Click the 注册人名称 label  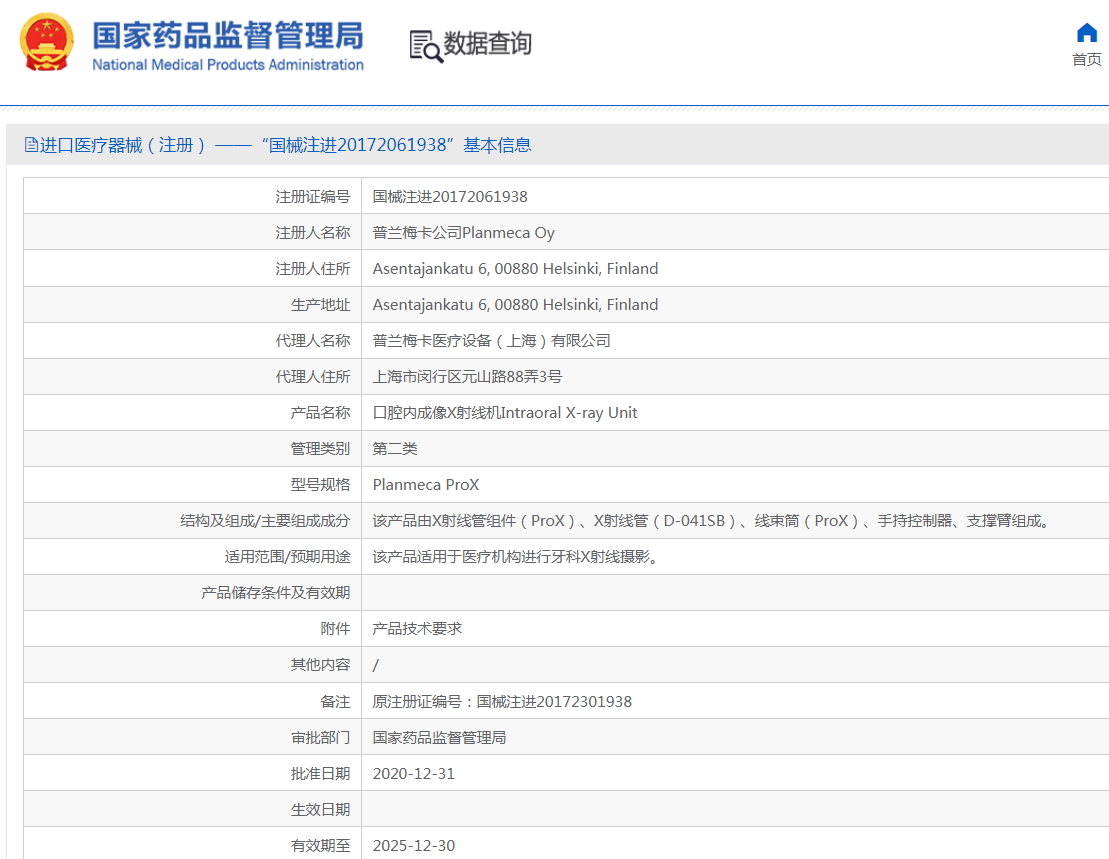313,233
